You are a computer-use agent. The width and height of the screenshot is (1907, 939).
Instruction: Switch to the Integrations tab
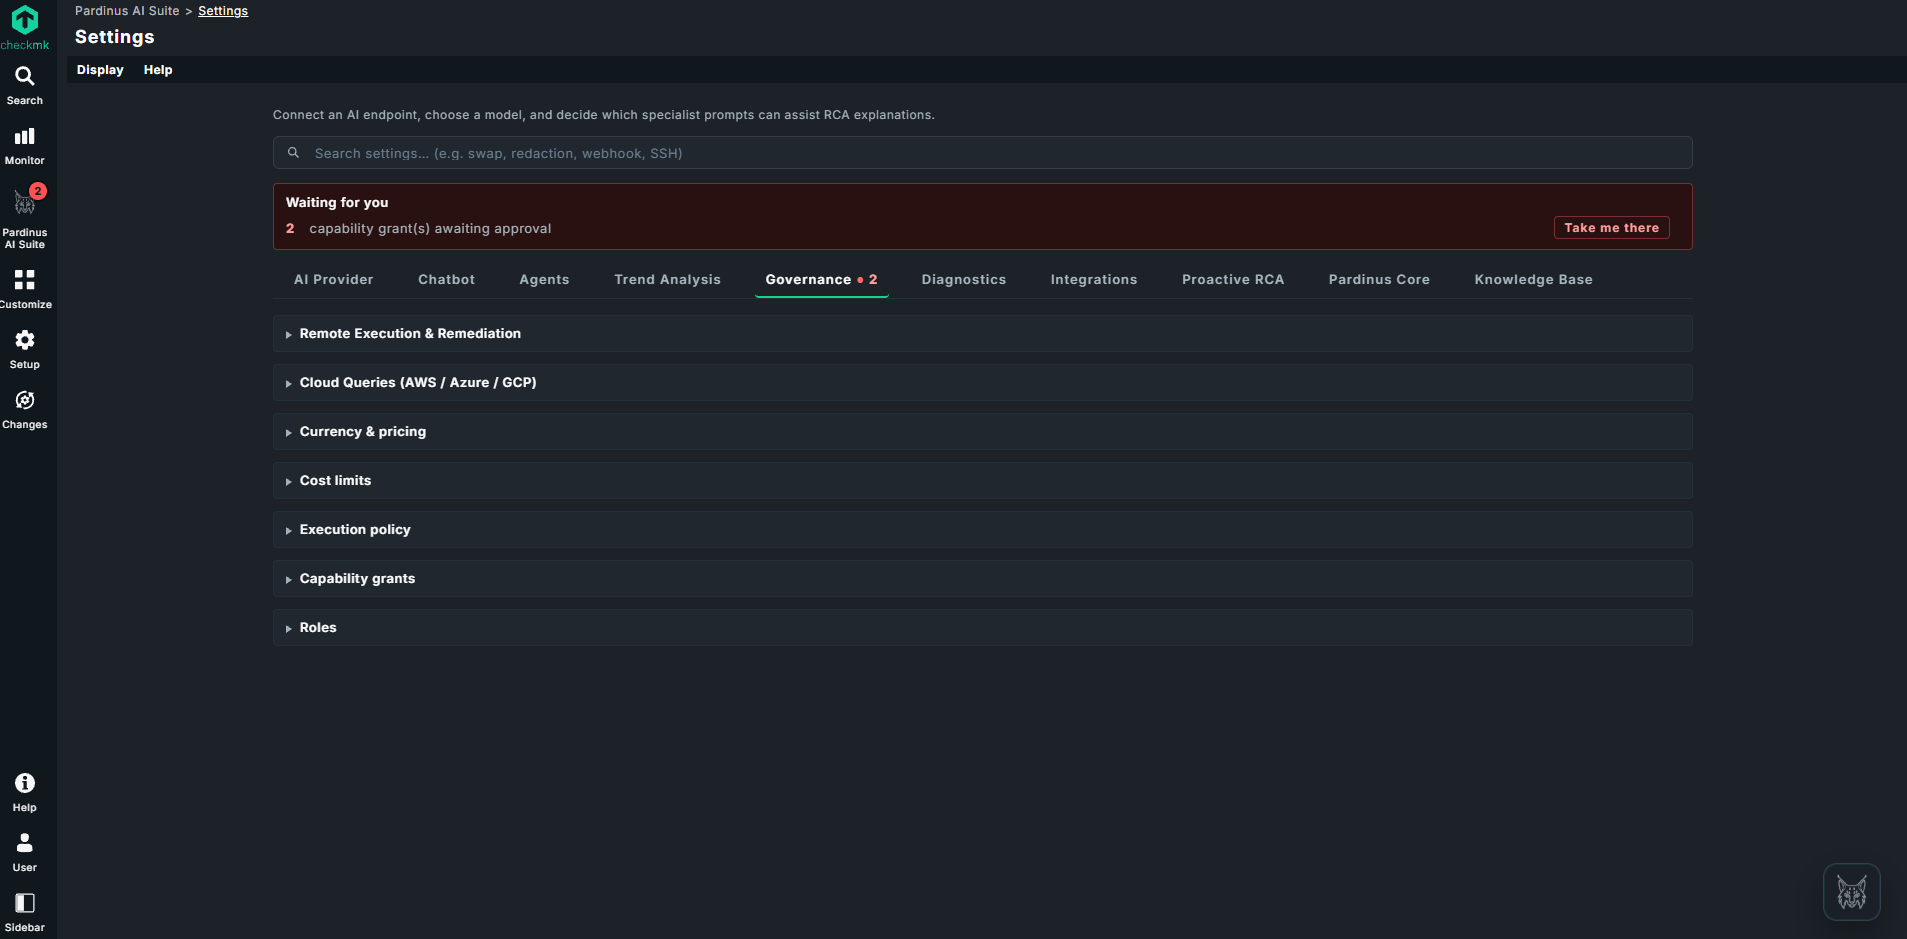point(1094,280)
